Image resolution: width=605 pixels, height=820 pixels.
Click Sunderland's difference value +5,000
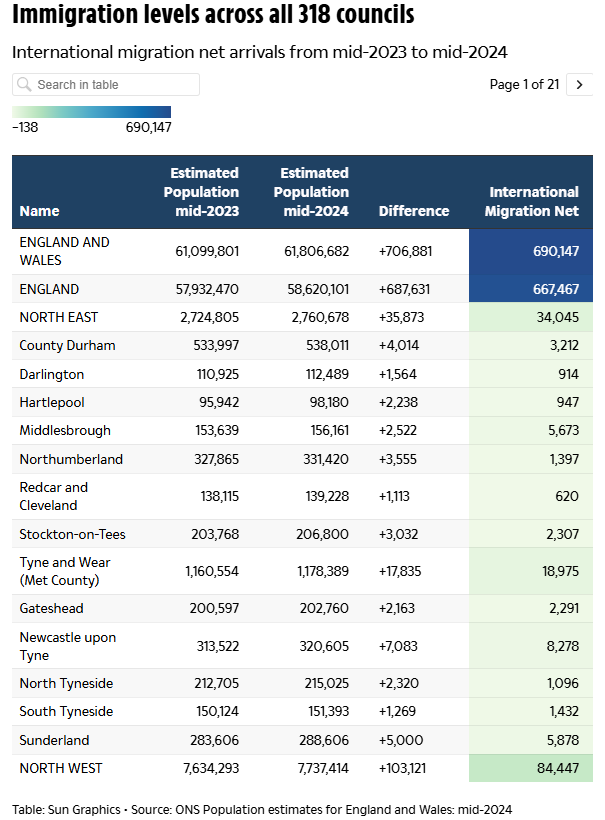[403, 741]
